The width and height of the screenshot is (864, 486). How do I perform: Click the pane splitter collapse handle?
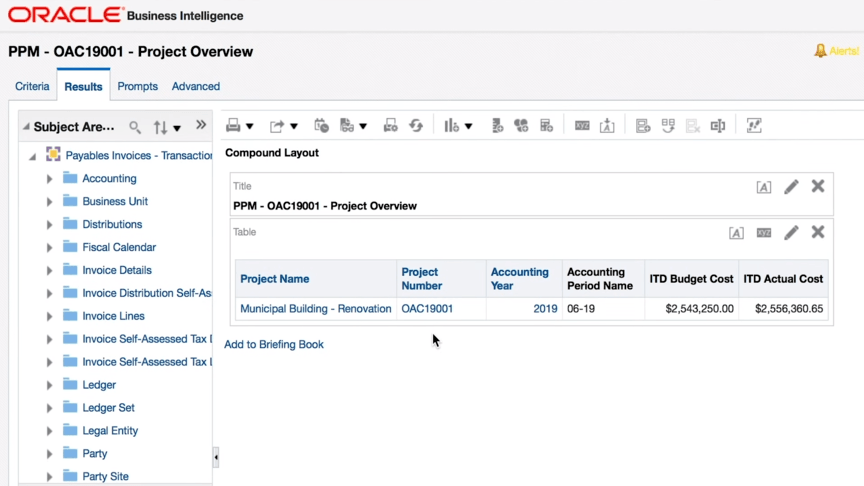[x=216, y=457]
